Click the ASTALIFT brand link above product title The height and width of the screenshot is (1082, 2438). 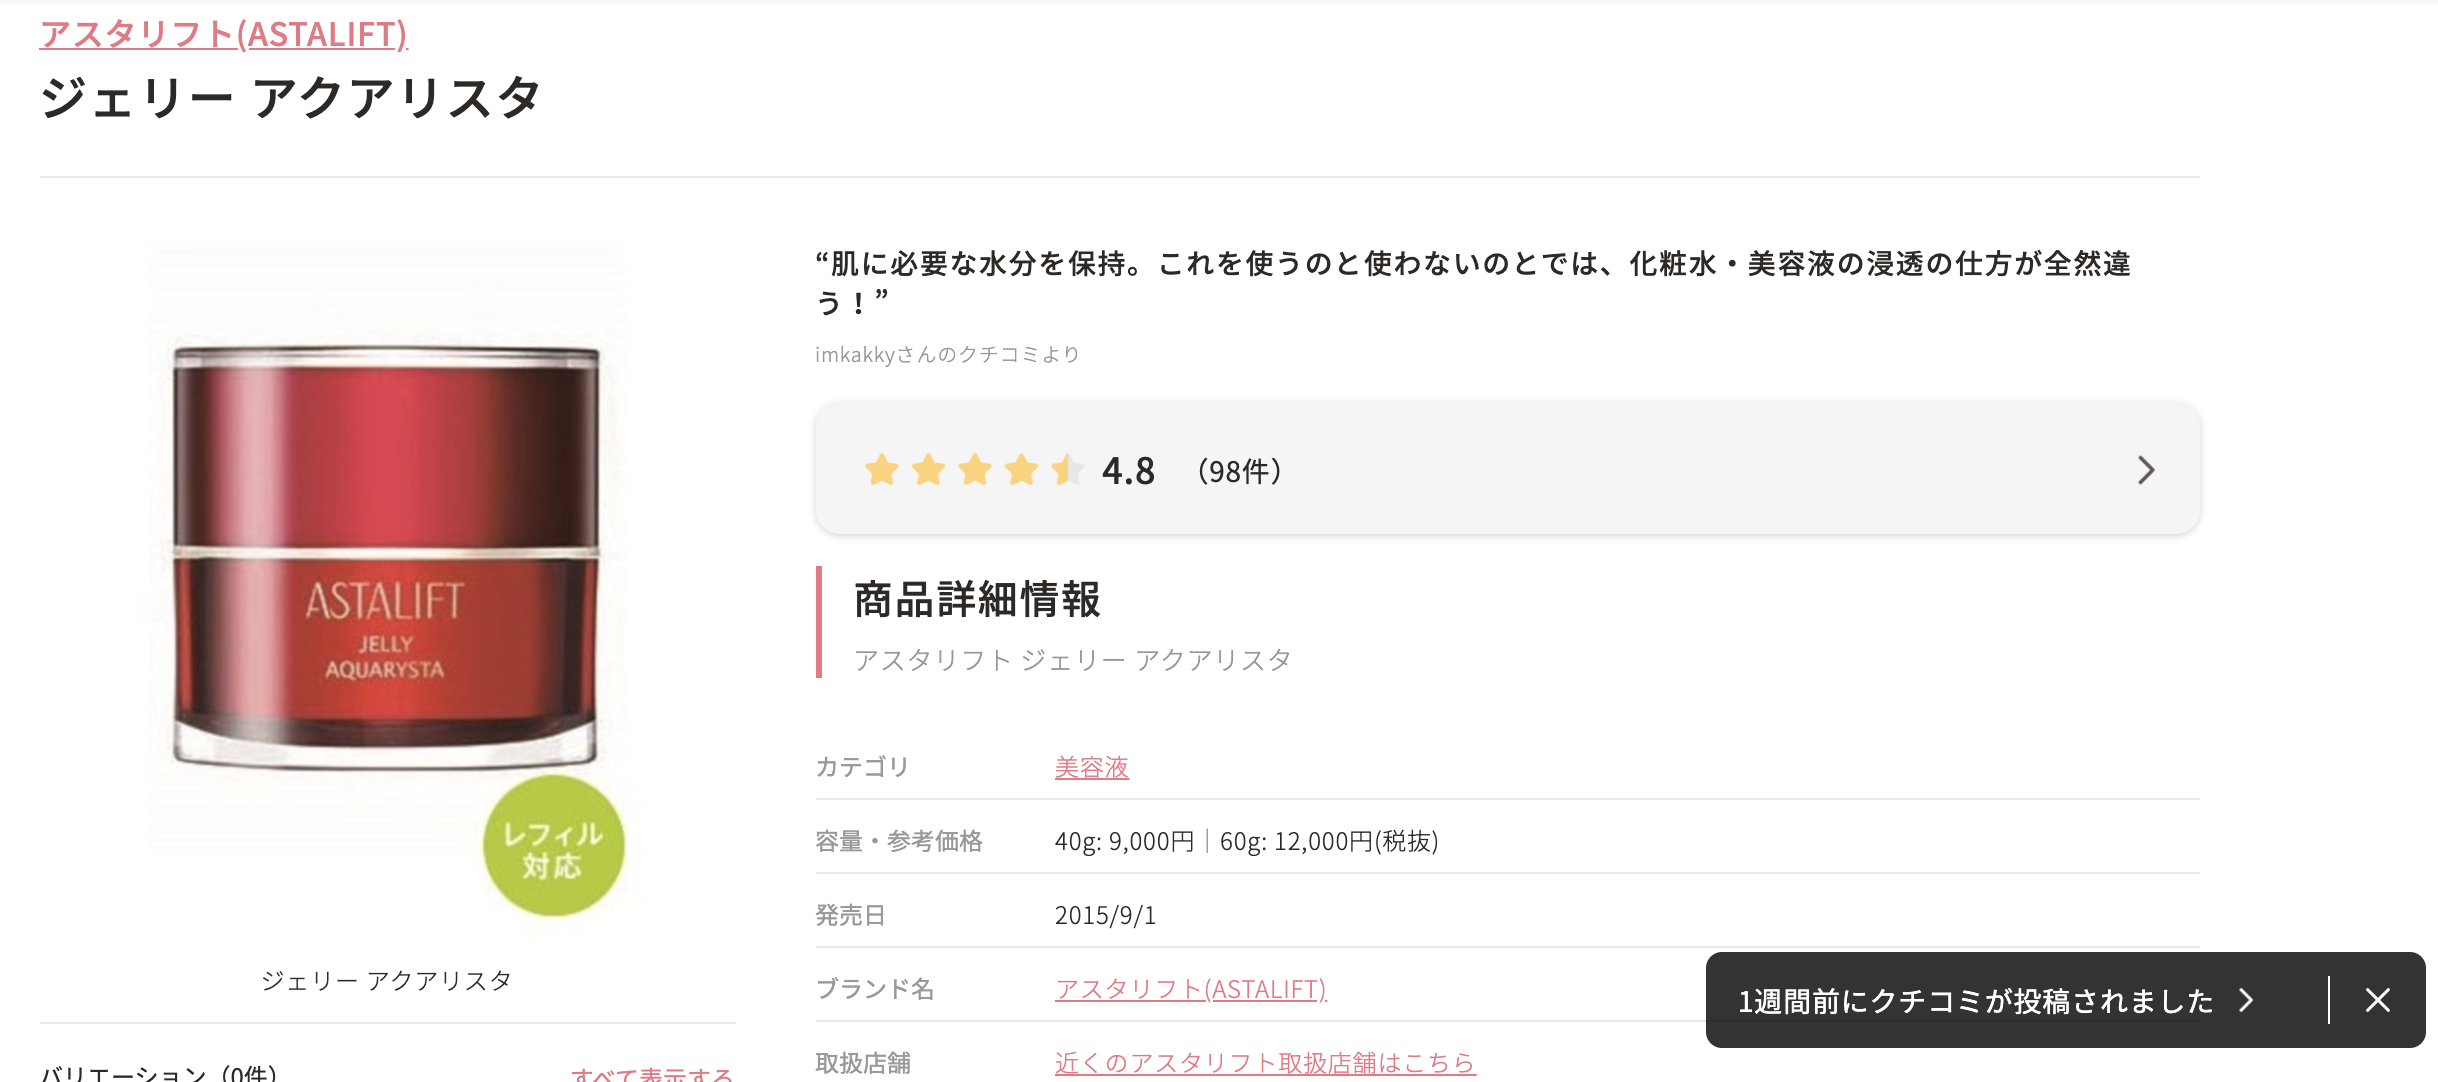point(223,34)
